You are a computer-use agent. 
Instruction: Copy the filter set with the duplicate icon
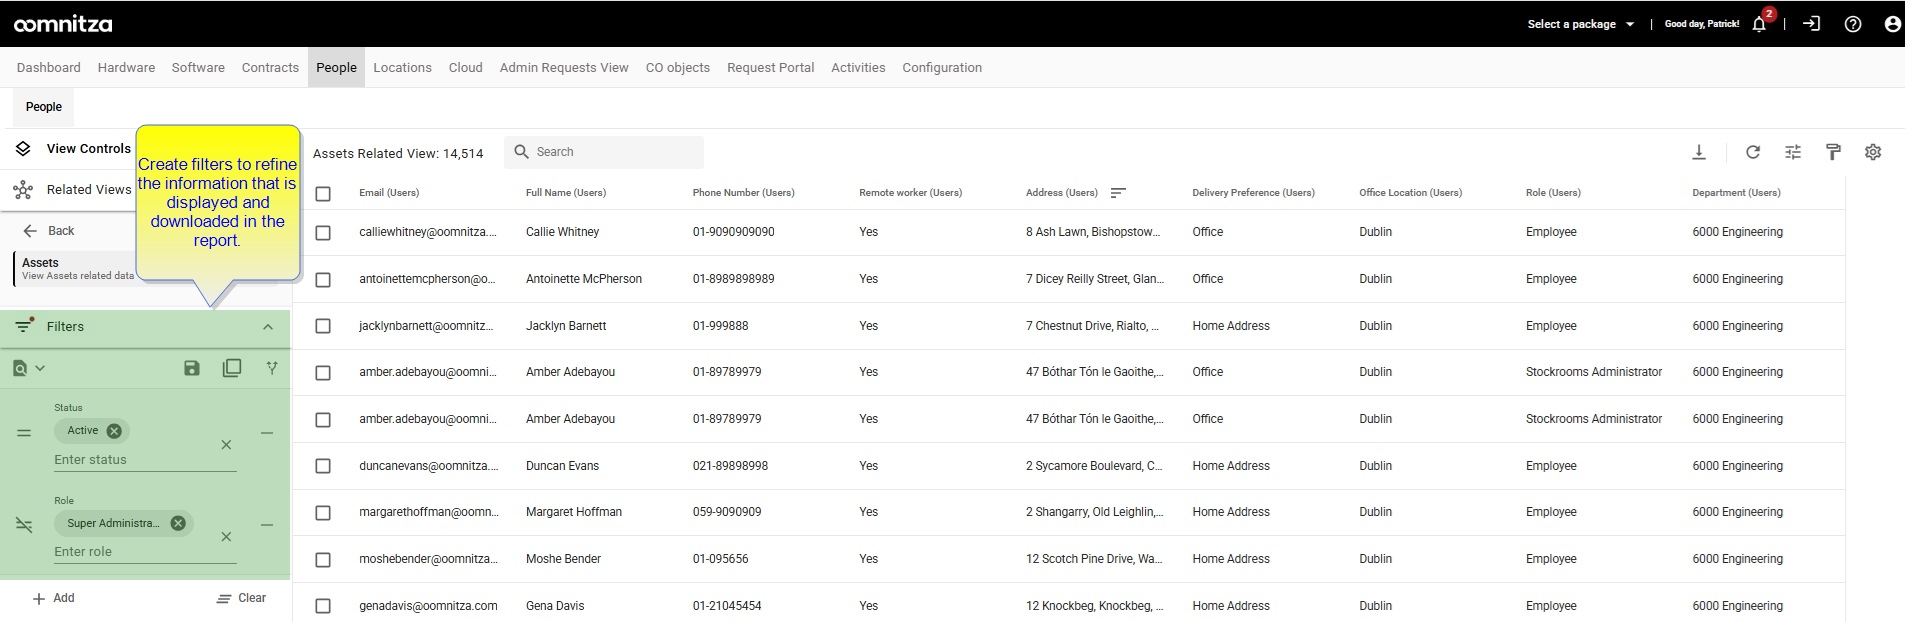(x=232, y=368)
